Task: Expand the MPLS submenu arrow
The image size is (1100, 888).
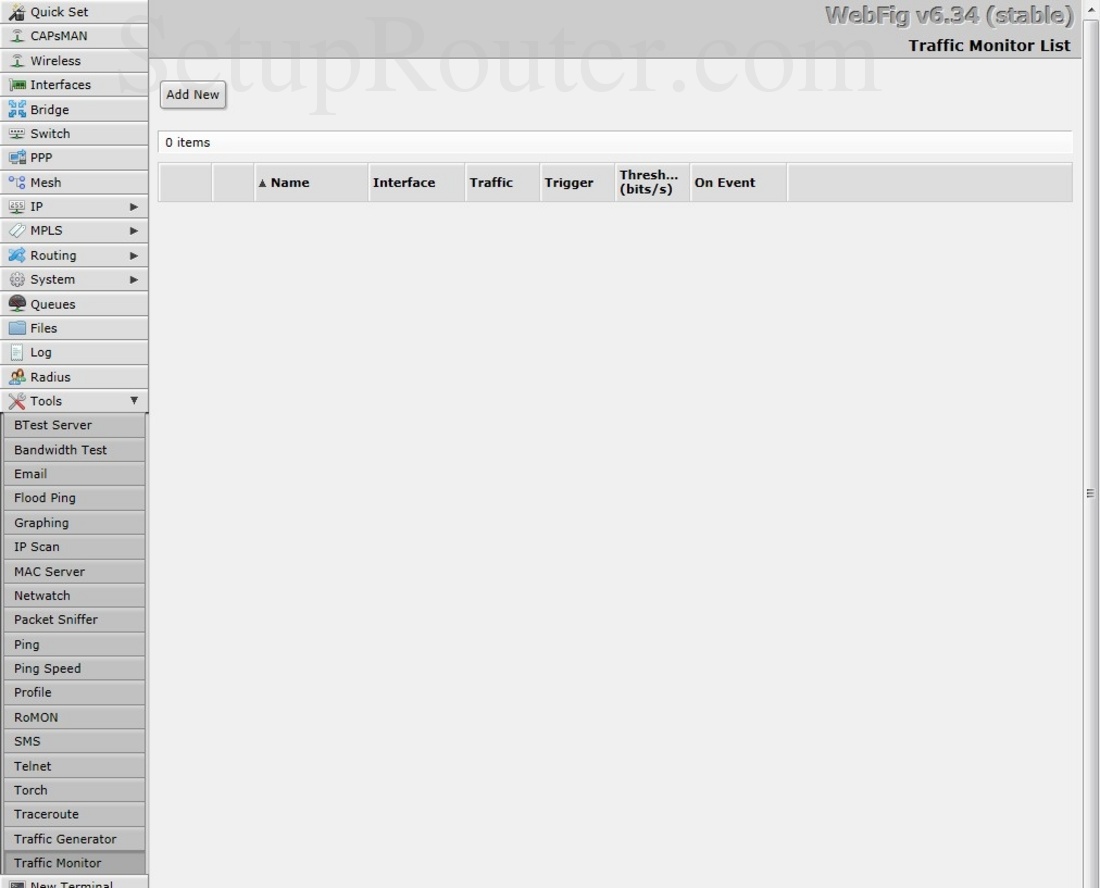Action: (x=133, y=231)
